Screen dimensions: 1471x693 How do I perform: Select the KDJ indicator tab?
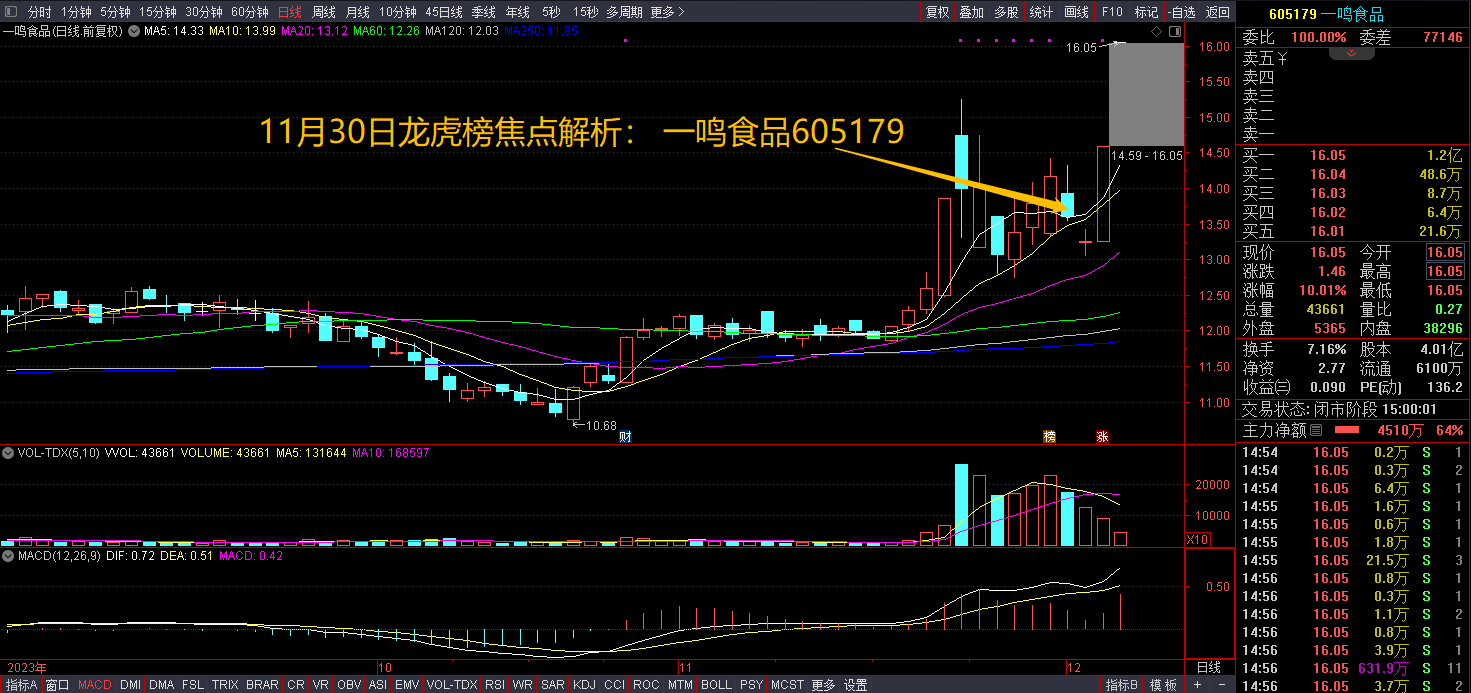584,685
